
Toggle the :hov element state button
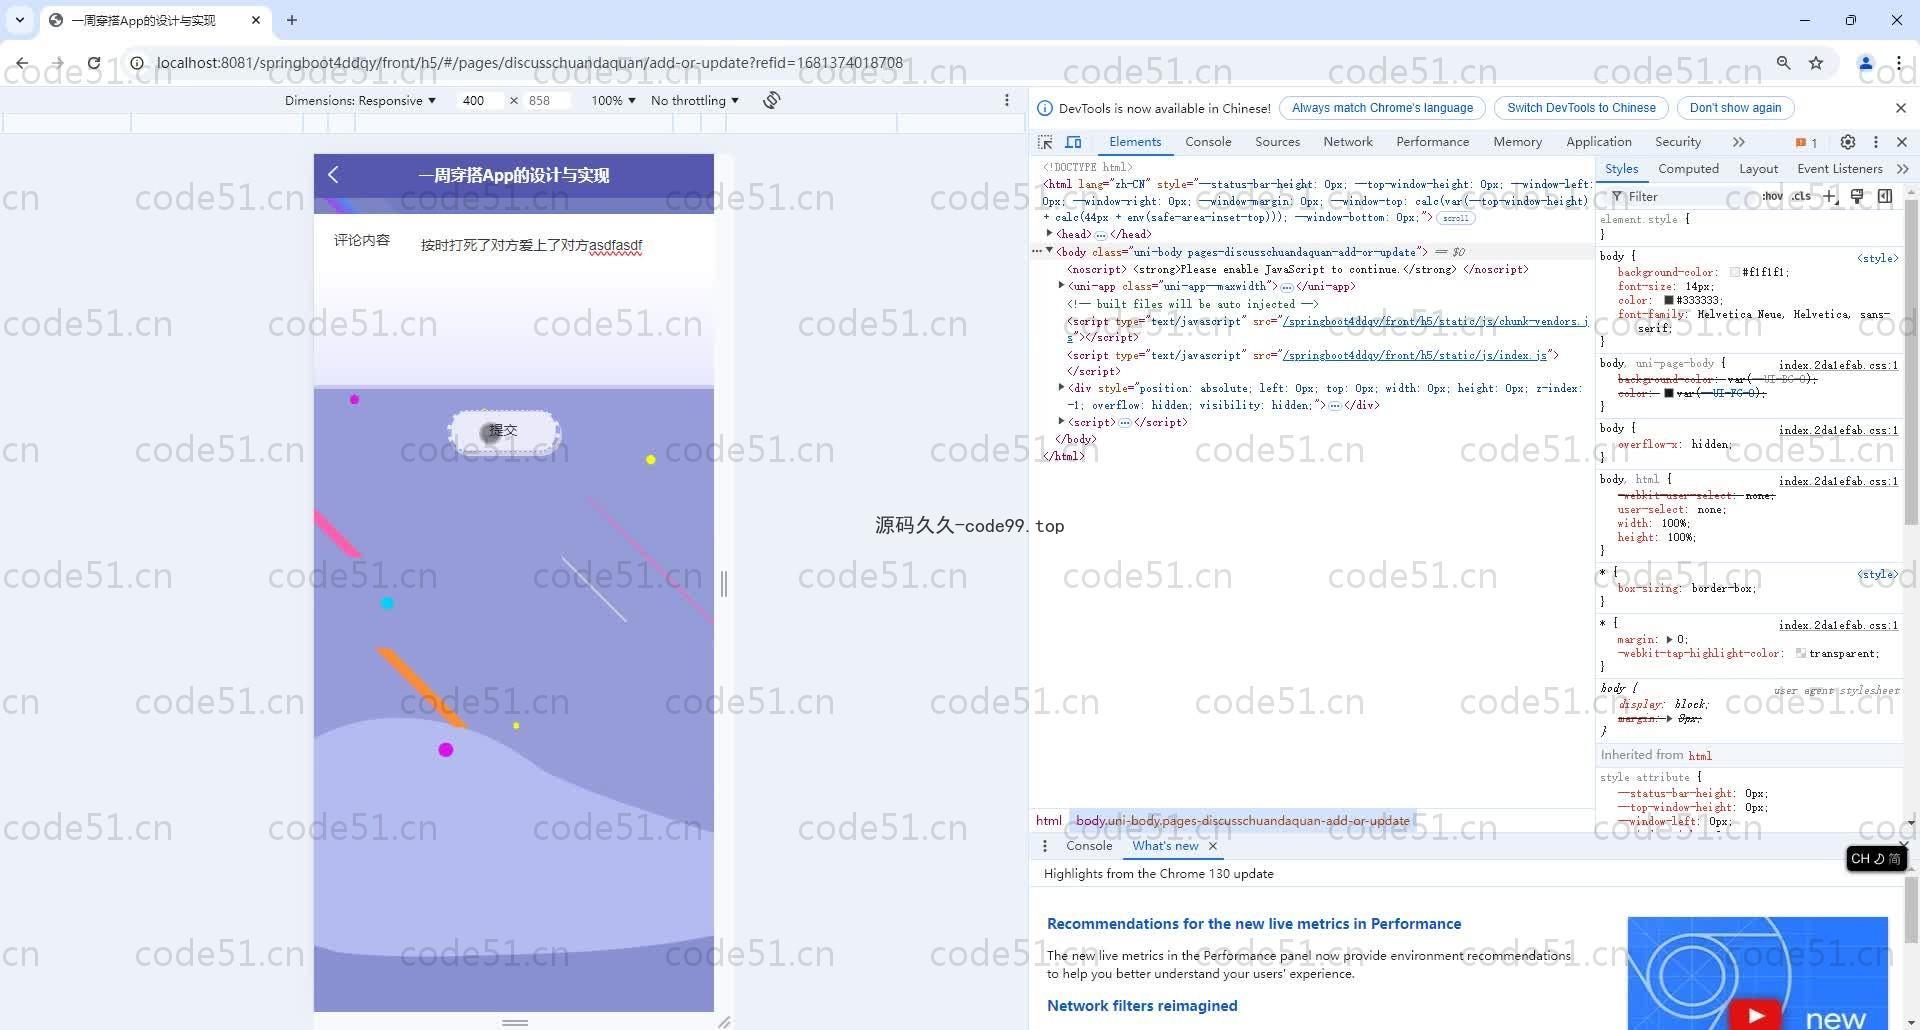[1773, 196]
